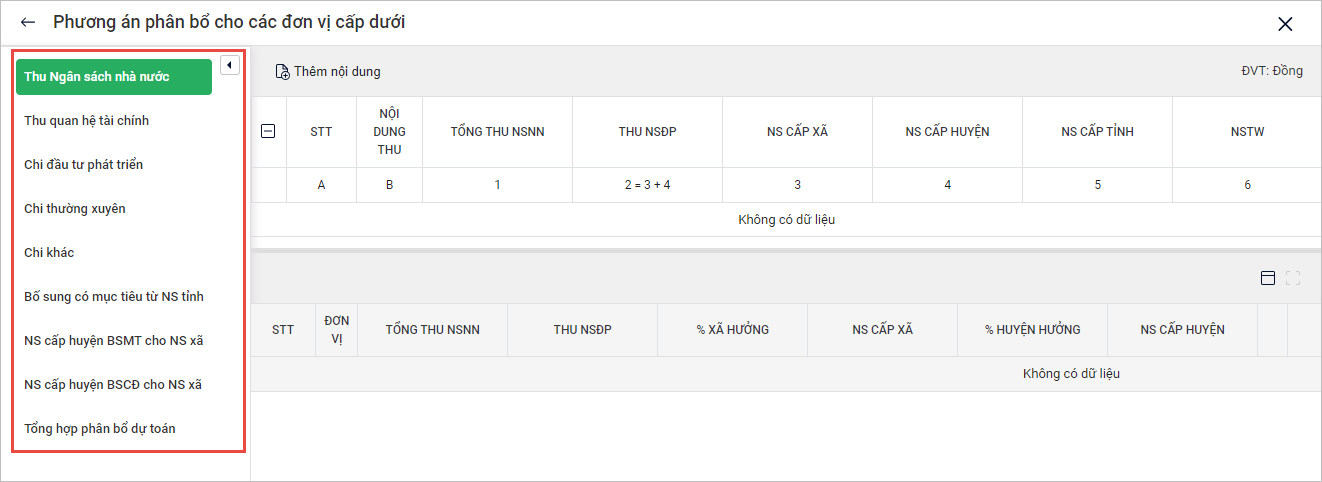This screenshot has width=1322, height=482.
Task: Open Bổ sung có mục tiêu từ NS tỉnh
Action: tap(114, 297)
